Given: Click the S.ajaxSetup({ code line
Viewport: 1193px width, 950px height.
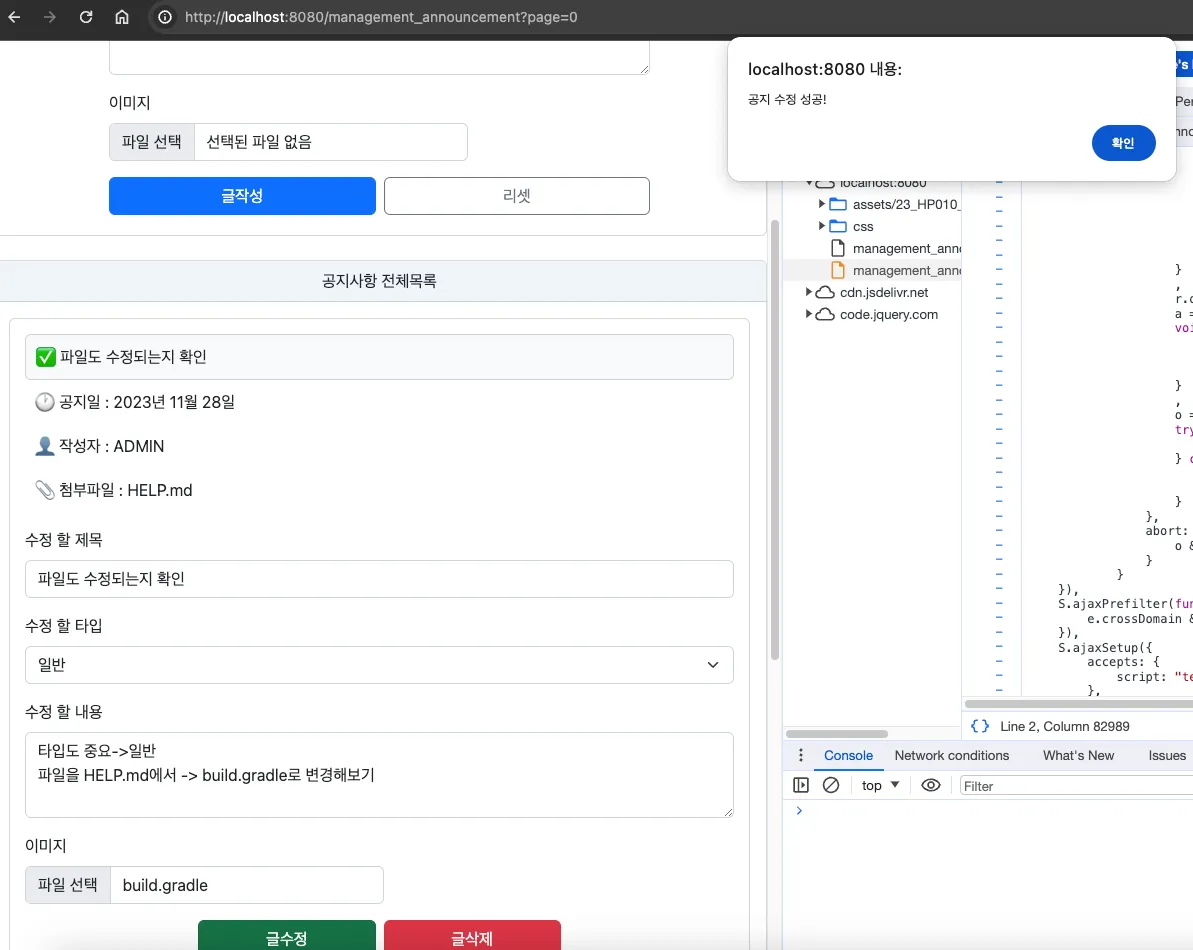Looking at the screenshot, I should coord(1105,647).
